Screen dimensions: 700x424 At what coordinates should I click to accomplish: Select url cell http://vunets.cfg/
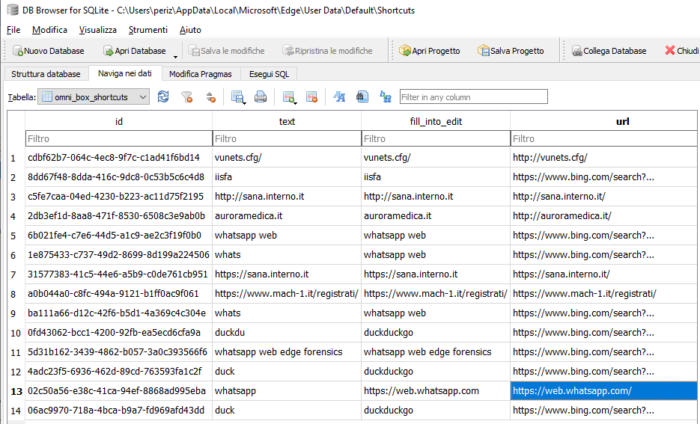tap(604, 158)
